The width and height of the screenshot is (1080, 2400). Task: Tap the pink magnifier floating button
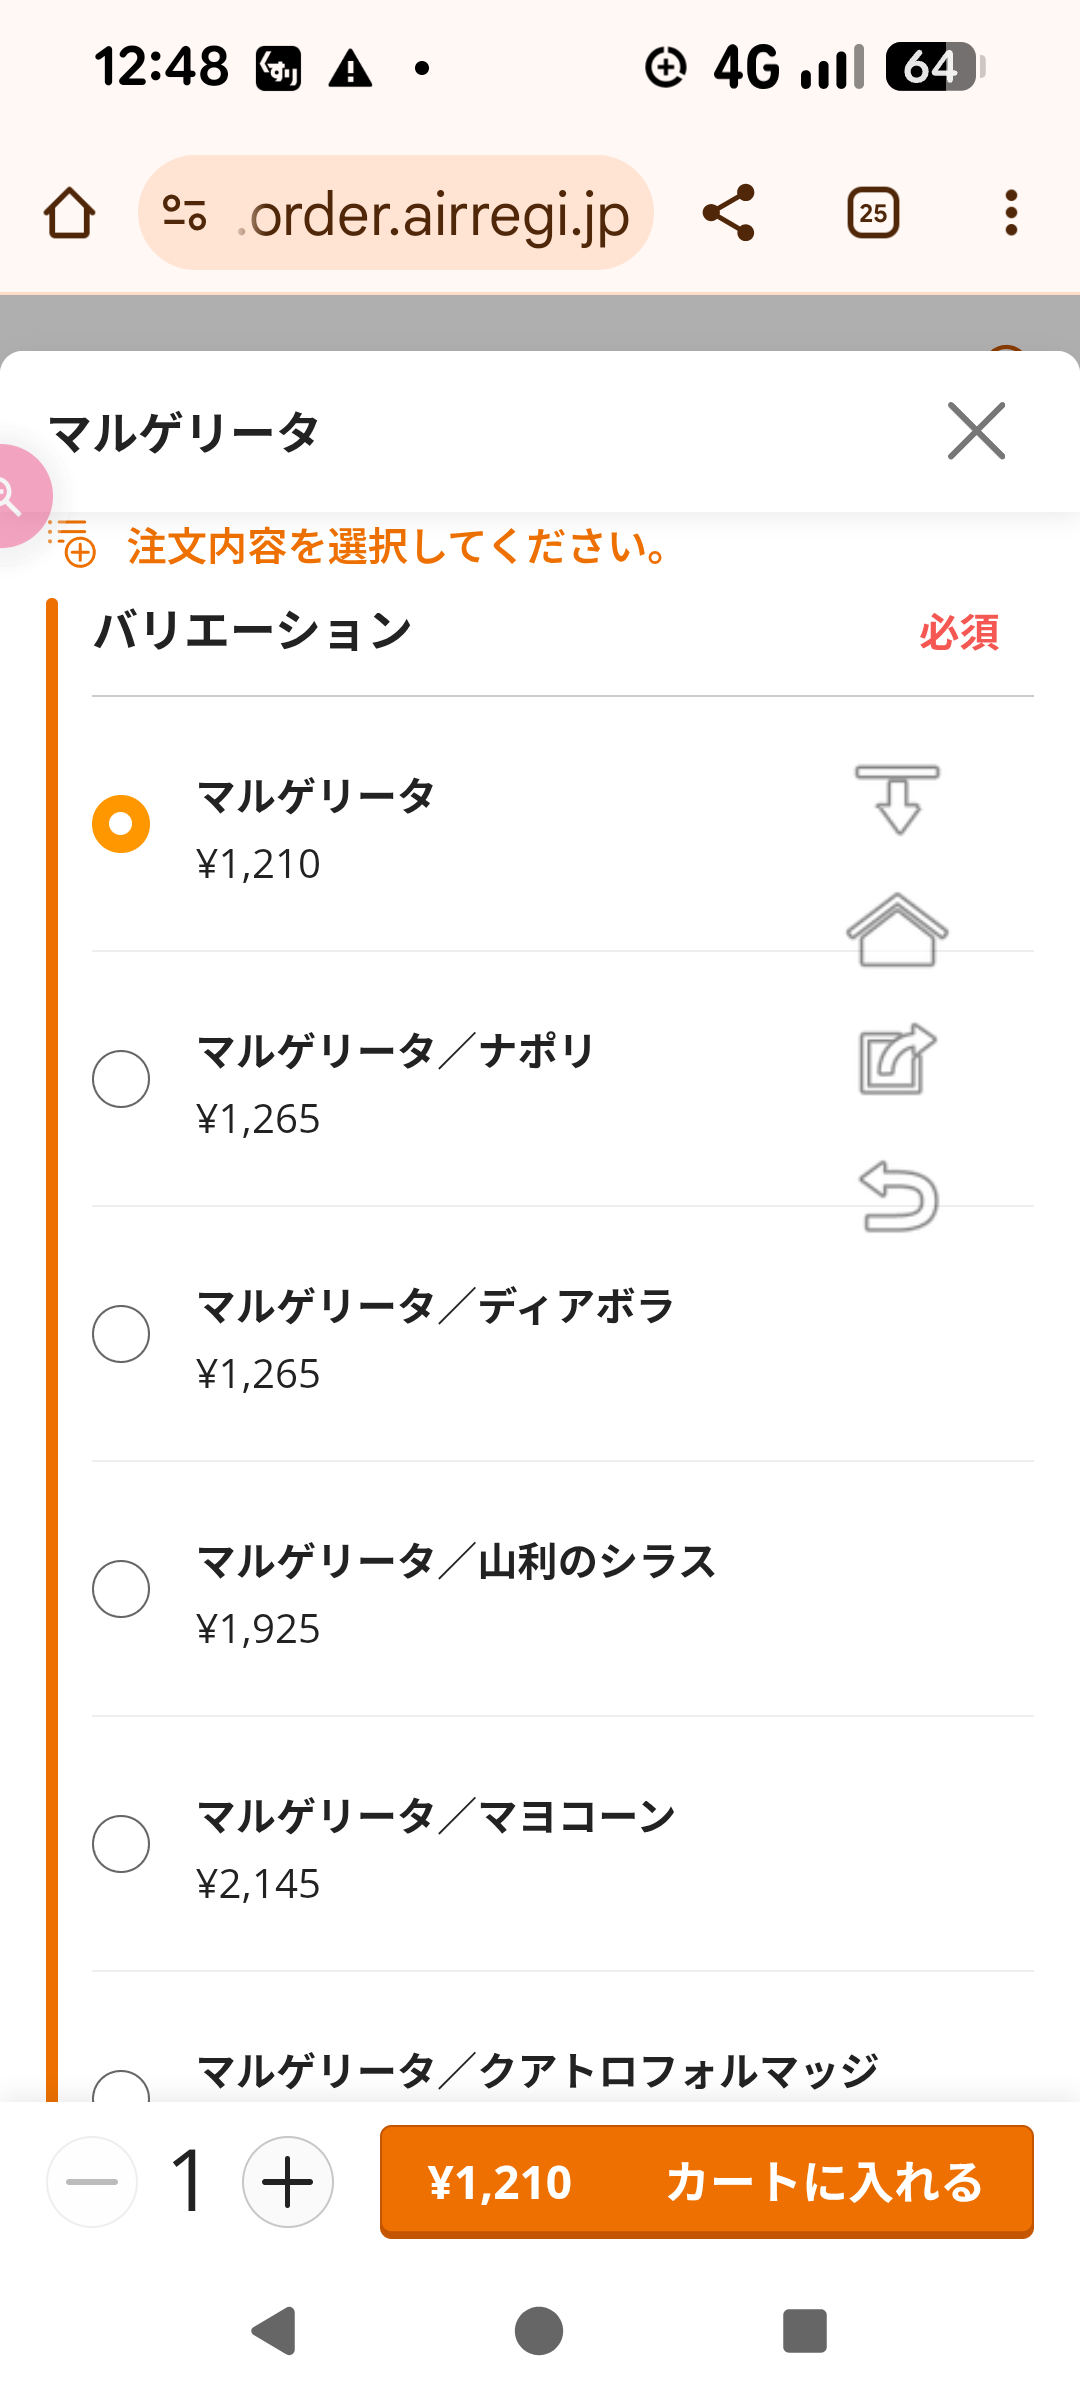[x=14, y=496]
